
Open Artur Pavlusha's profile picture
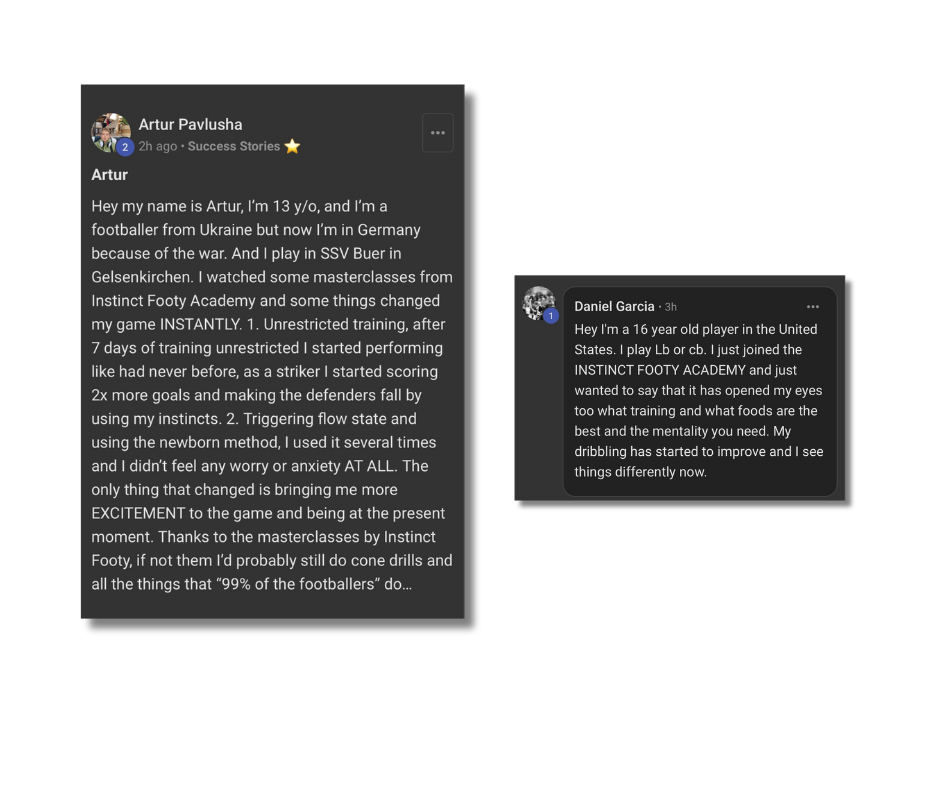[x=108, y=130]
